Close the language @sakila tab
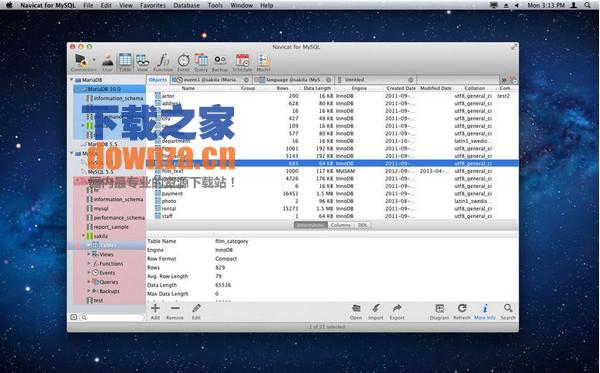The width and height of the screenshot is (600, 373). click(x=328, y=80)
